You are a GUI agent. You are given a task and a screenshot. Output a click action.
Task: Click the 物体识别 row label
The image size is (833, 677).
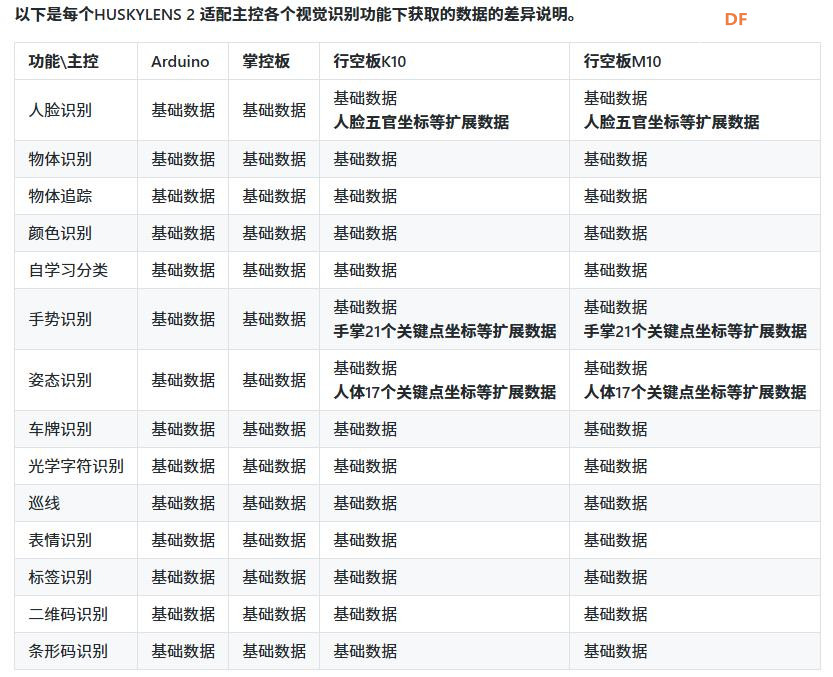[60, 159]
